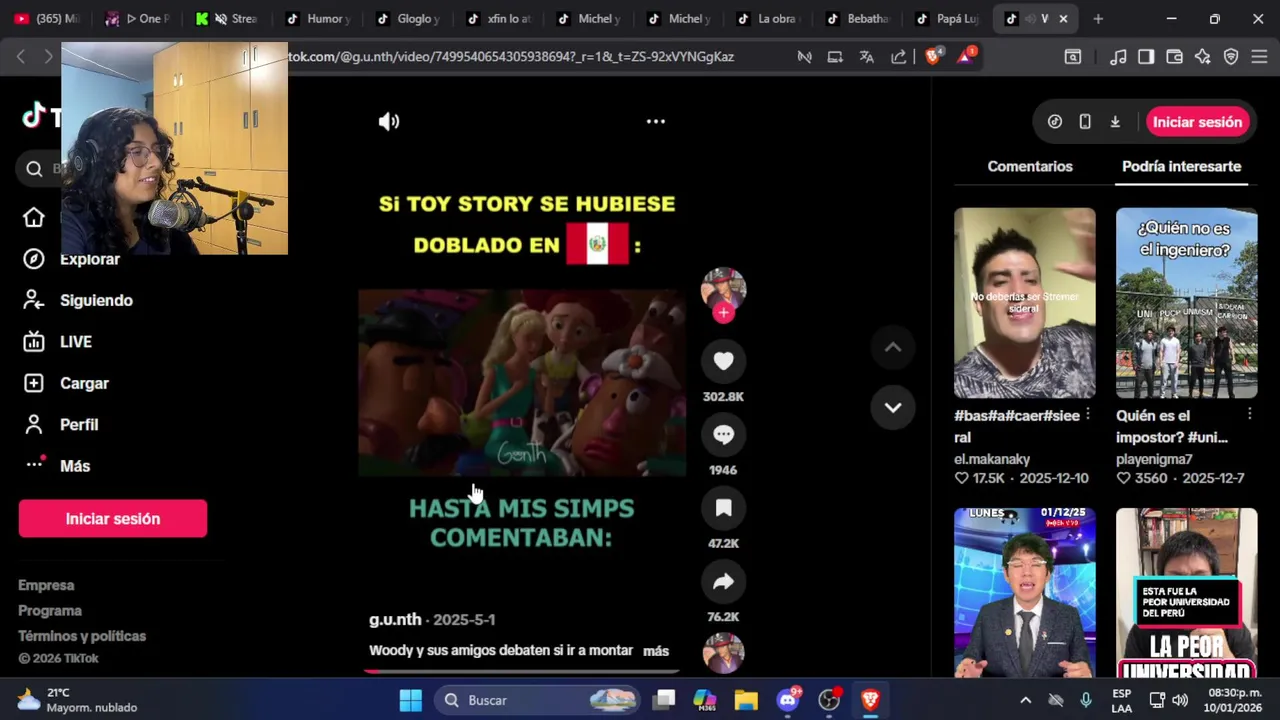The width and height of the screenshot is (1280, 720).
Task: Follow the creator via the plus badge
Action: [x=723, y=313]
